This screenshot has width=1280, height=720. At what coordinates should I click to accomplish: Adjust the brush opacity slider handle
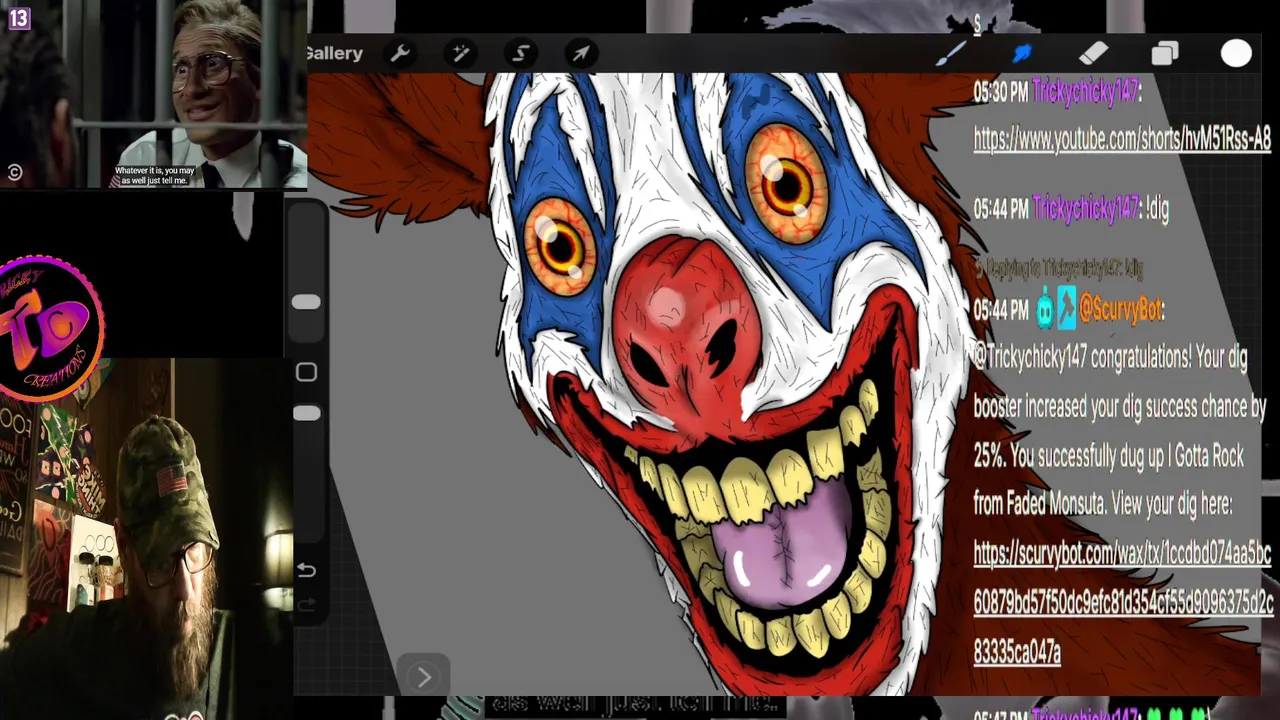[x=306, y=413]
